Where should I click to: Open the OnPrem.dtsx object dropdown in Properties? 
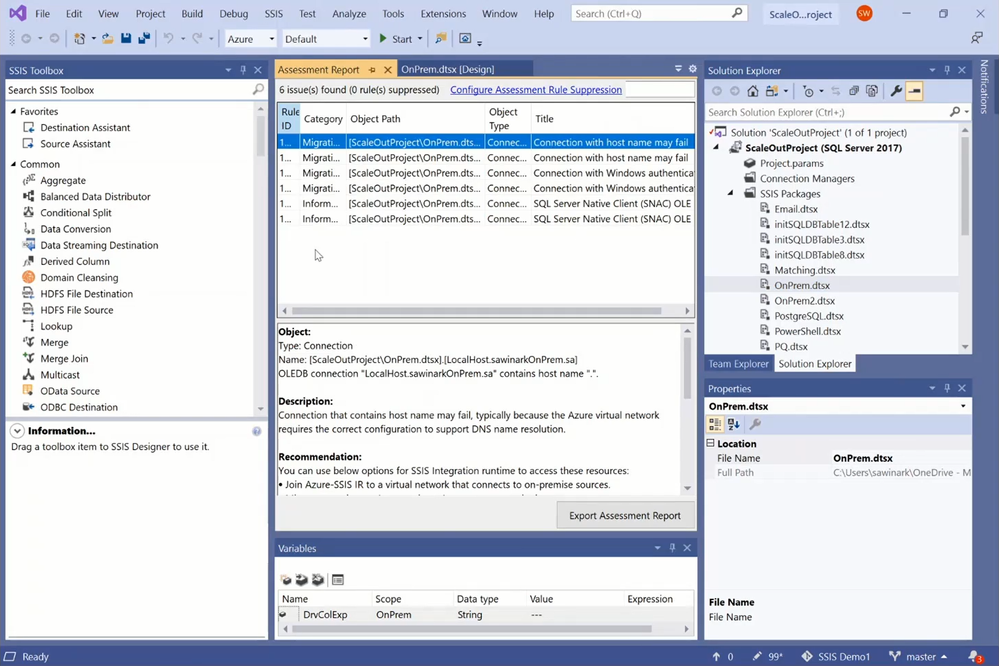[x=963, y=406]
